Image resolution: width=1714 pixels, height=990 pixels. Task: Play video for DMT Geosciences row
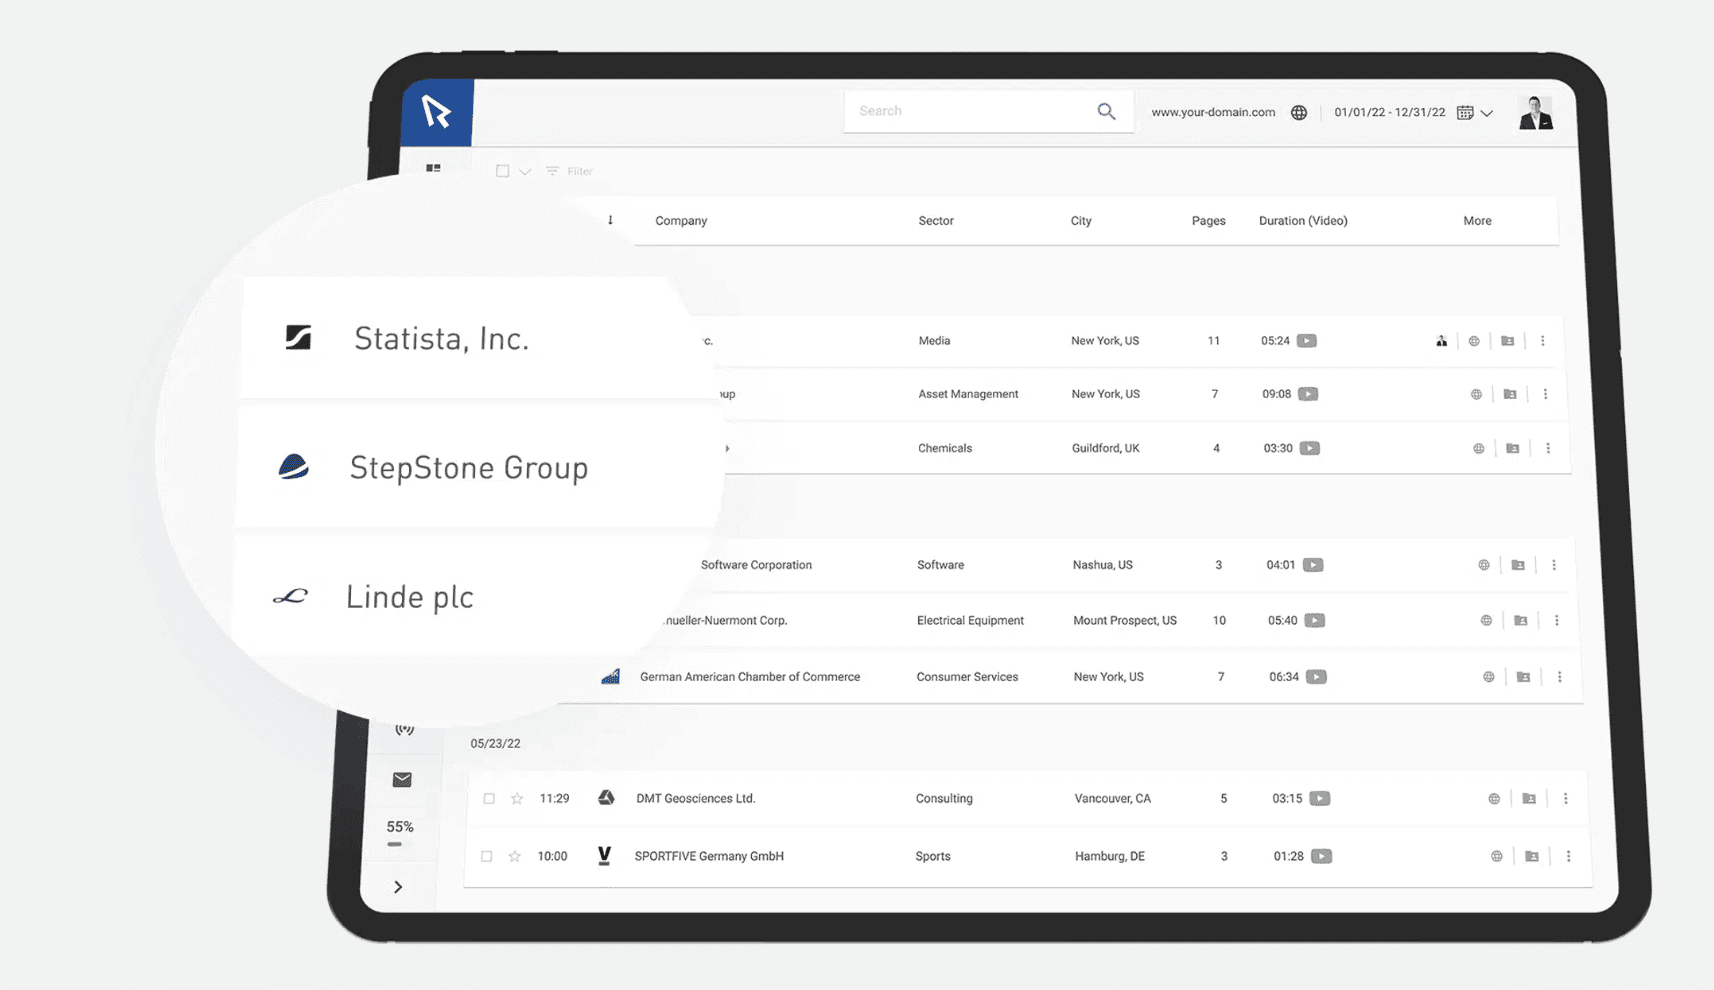click(1320, 798)
